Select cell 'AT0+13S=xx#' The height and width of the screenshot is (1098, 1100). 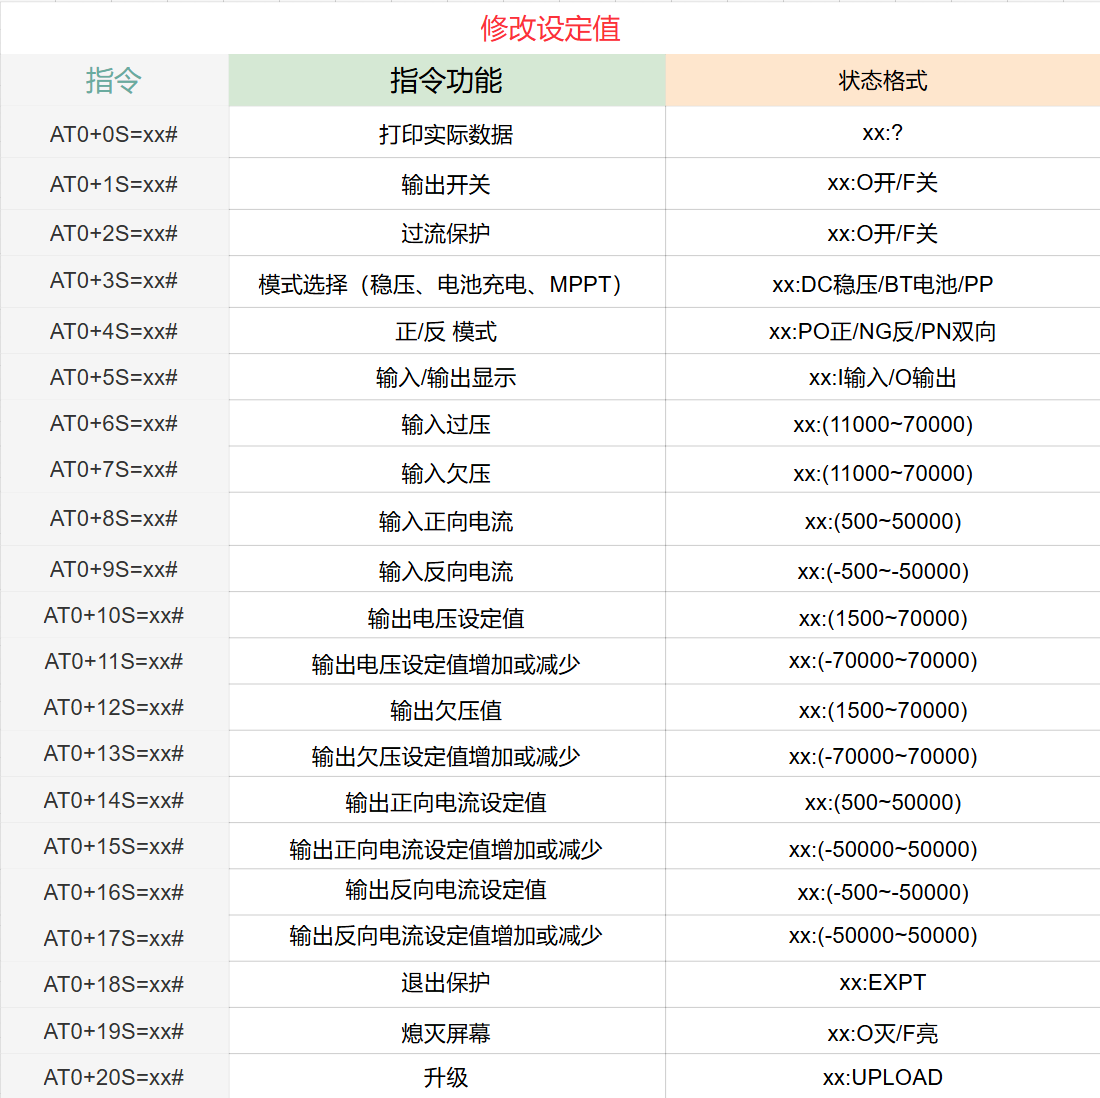point(114,754)
